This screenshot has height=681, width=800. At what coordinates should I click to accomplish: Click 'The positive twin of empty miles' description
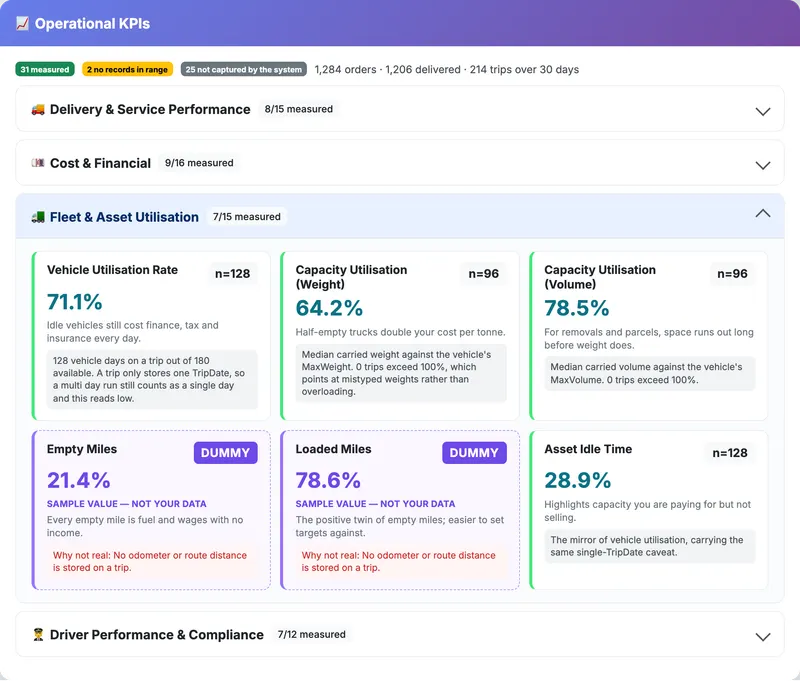click(399, 526)
